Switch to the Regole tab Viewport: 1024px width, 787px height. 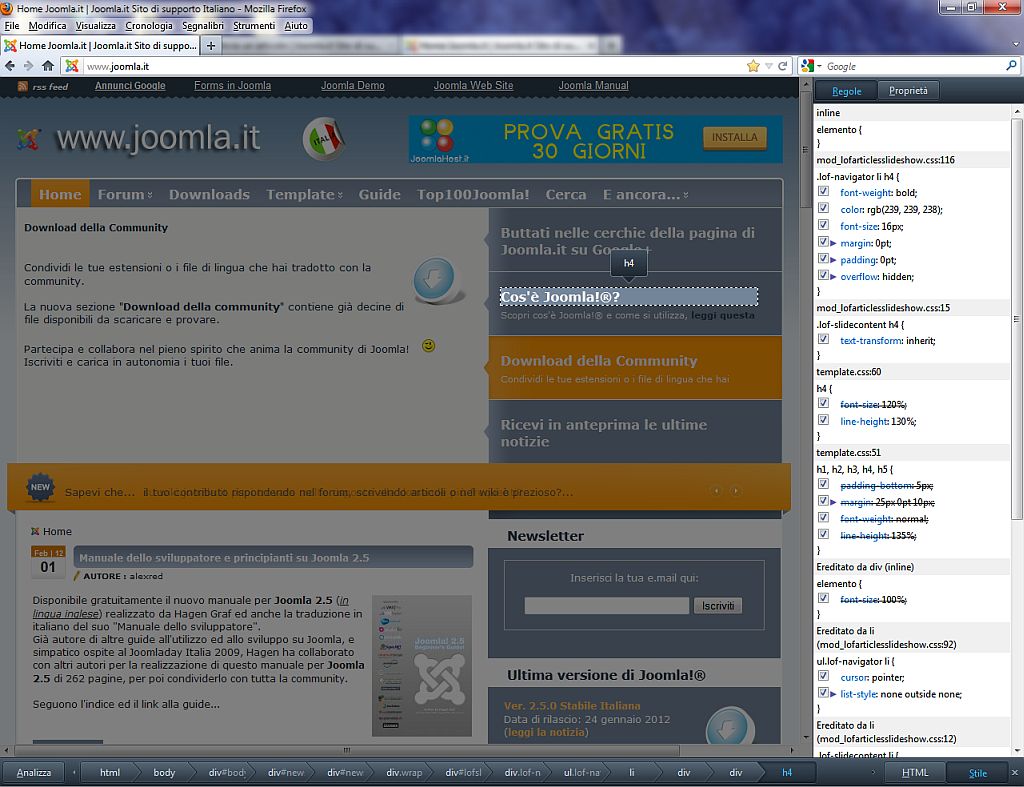[x=846, y=91]
